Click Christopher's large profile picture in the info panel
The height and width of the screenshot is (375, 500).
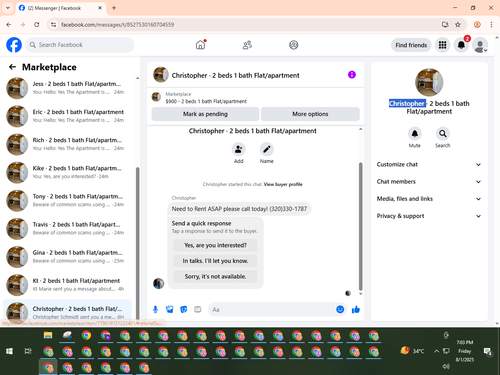pos(429,82)
